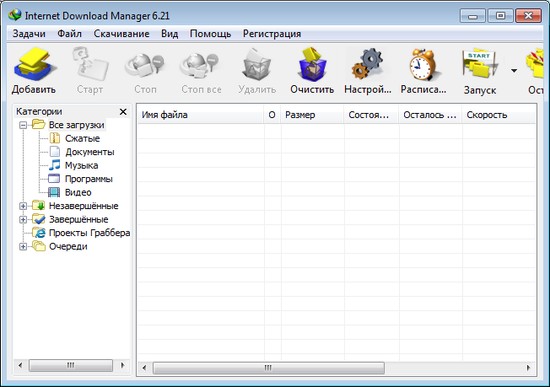Screen dimensions: 550x387
Task: Select Проекты Граббера in the tree
Action: [x=89, y=233]
